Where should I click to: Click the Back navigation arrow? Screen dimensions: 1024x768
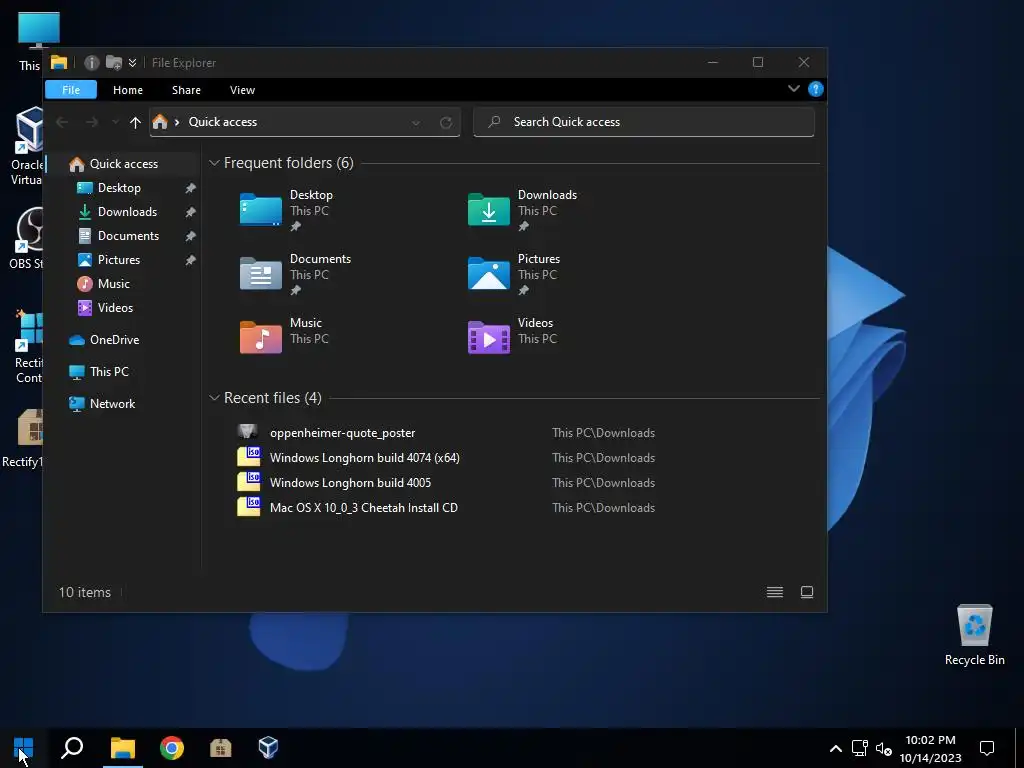pos(62,122)
